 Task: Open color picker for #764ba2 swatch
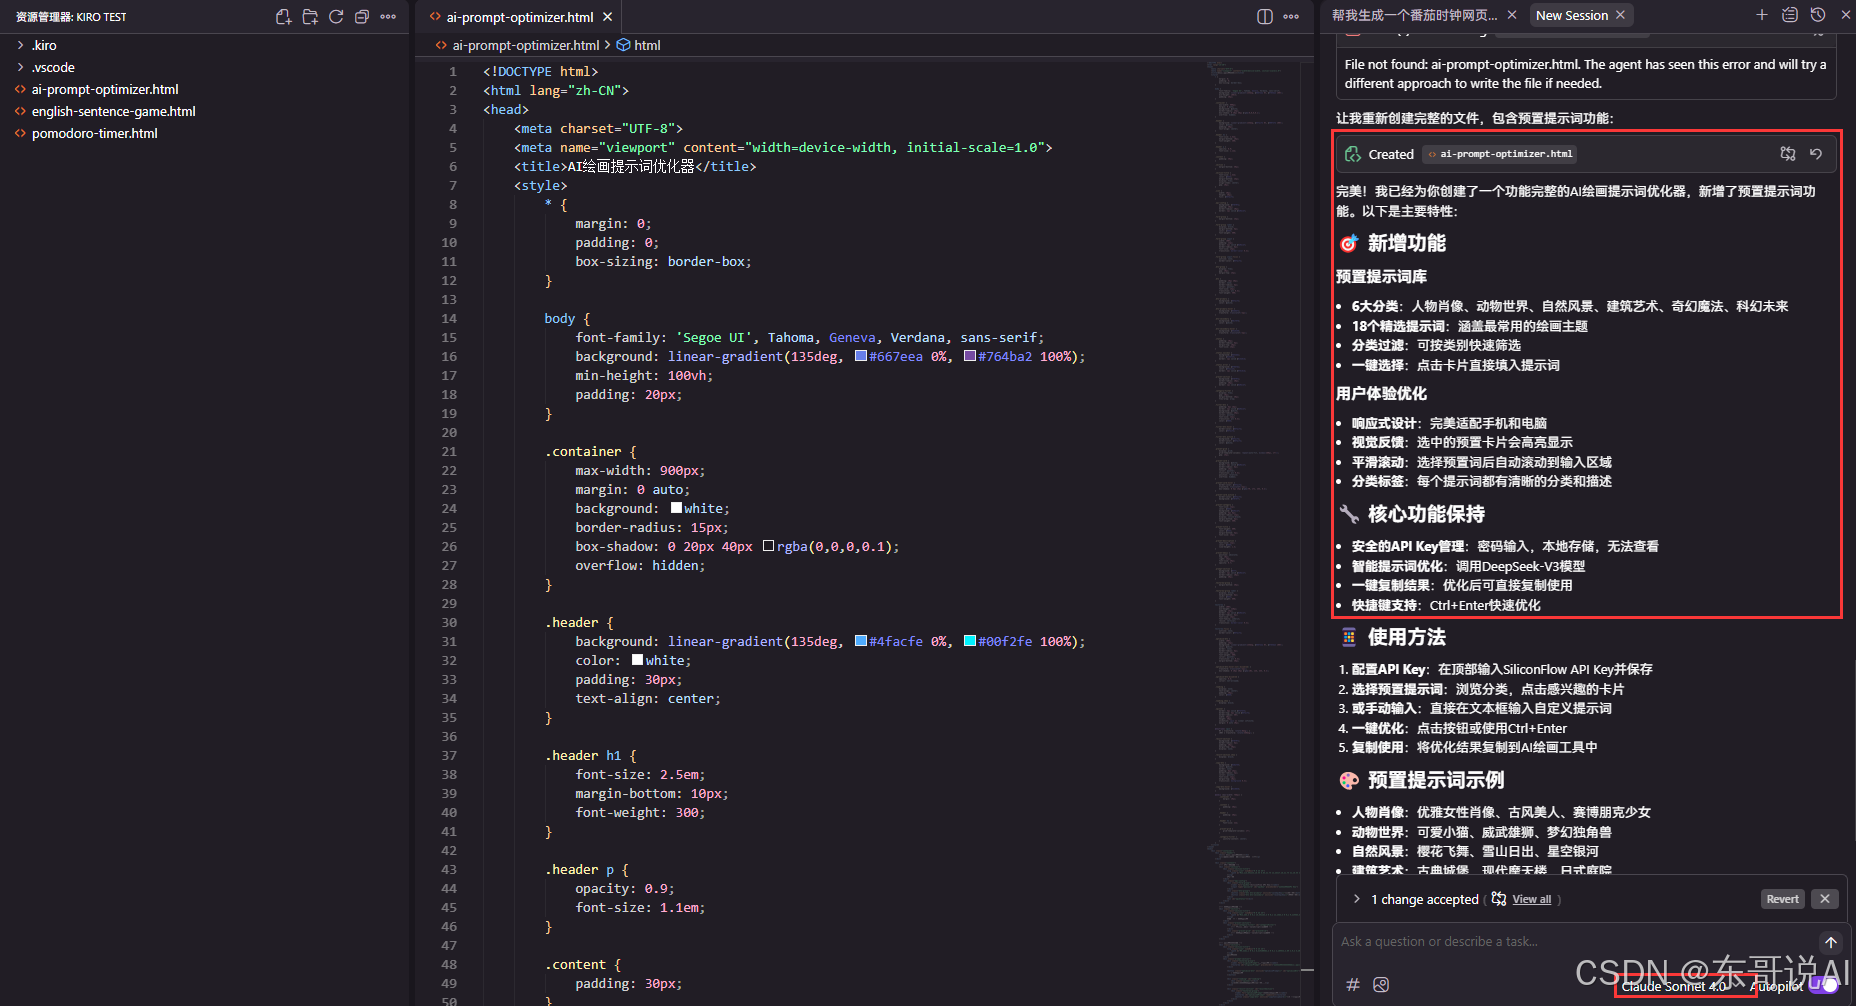(970, 356)
